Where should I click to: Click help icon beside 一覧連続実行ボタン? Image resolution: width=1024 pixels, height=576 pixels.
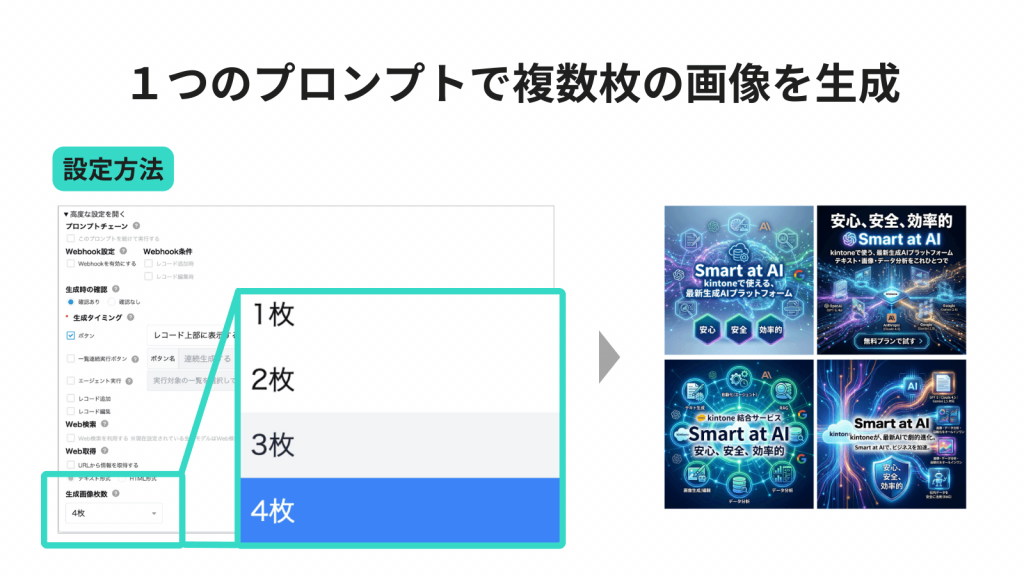tap(135, 359)
